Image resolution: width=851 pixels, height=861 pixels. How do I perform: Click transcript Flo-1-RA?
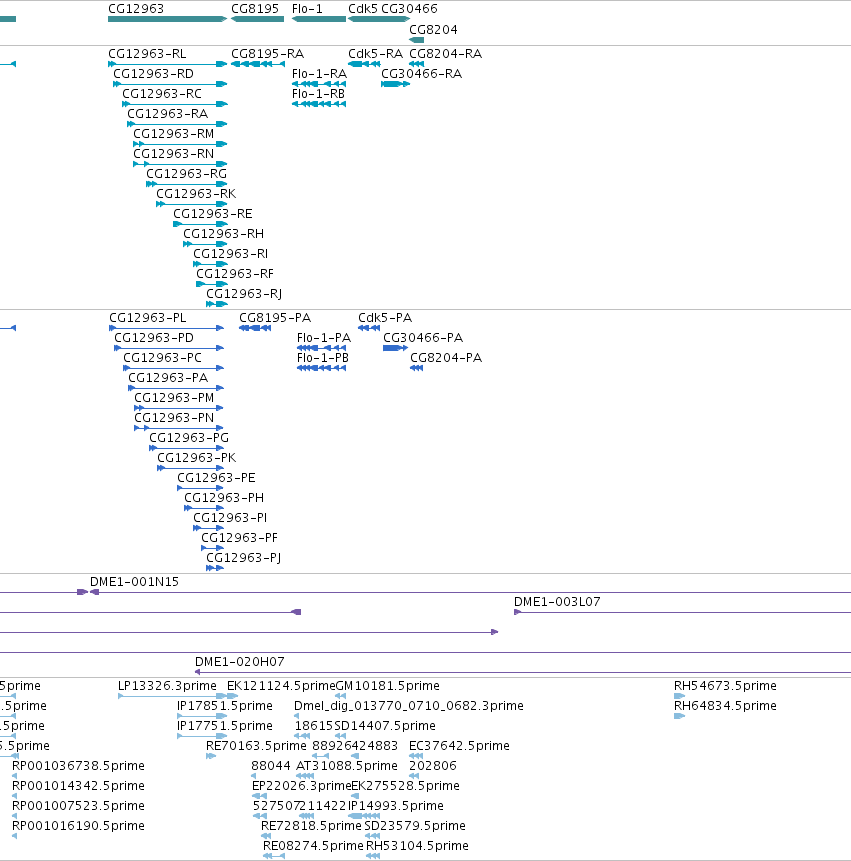pyautogui.click(x=319, y=84)
